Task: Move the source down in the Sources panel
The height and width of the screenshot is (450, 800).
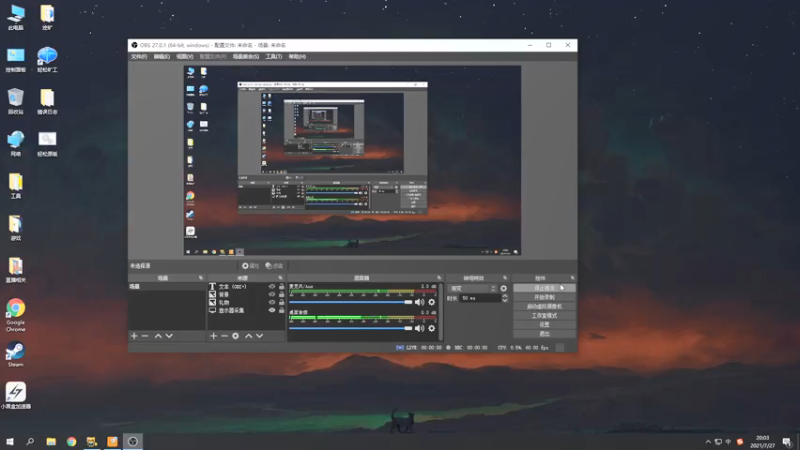Action: [260, 336]
